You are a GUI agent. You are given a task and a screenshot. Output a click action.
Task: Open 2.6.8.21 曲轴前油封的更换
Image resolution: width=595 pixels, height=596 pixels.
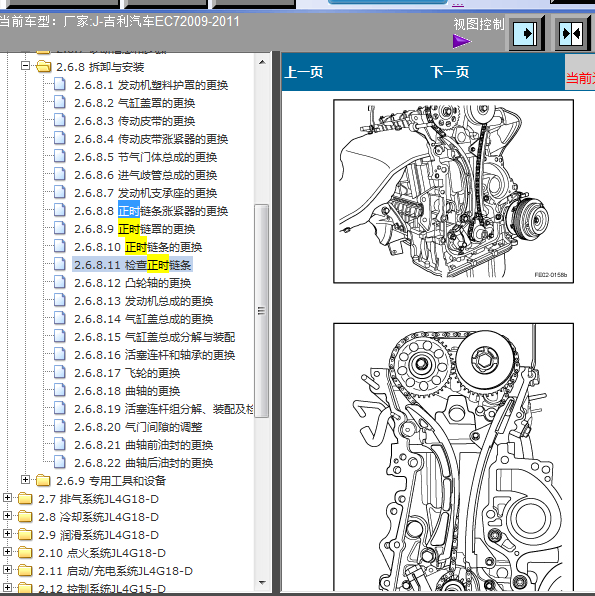coord(143,445)
